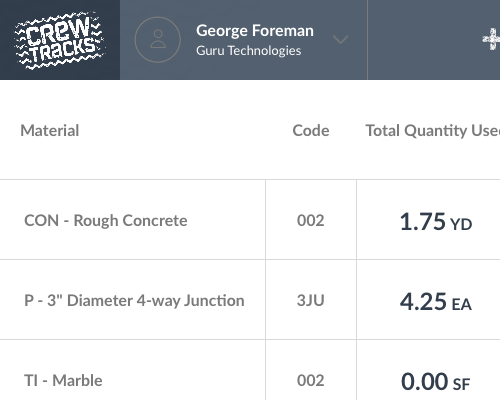Click the Guru Technologies company label
This screenshot has height=400, width=500.
[x=249, y=51]
